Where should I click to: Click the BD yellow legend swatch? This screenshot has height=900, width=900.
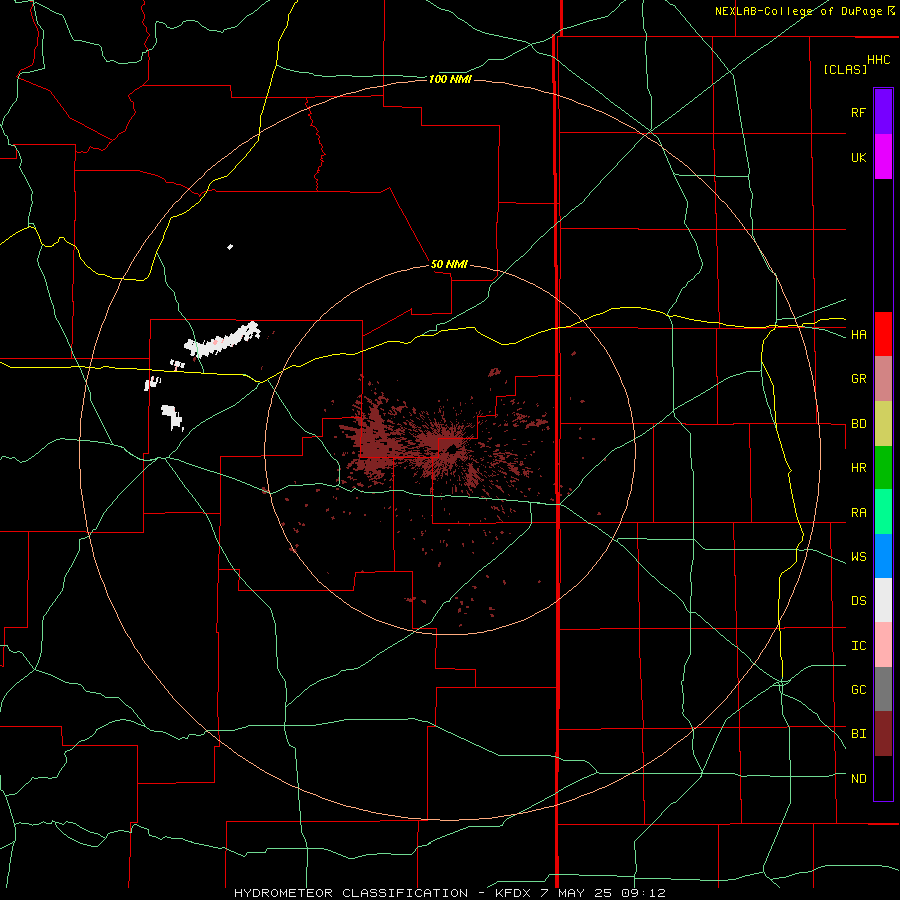(x=883, y=423)
